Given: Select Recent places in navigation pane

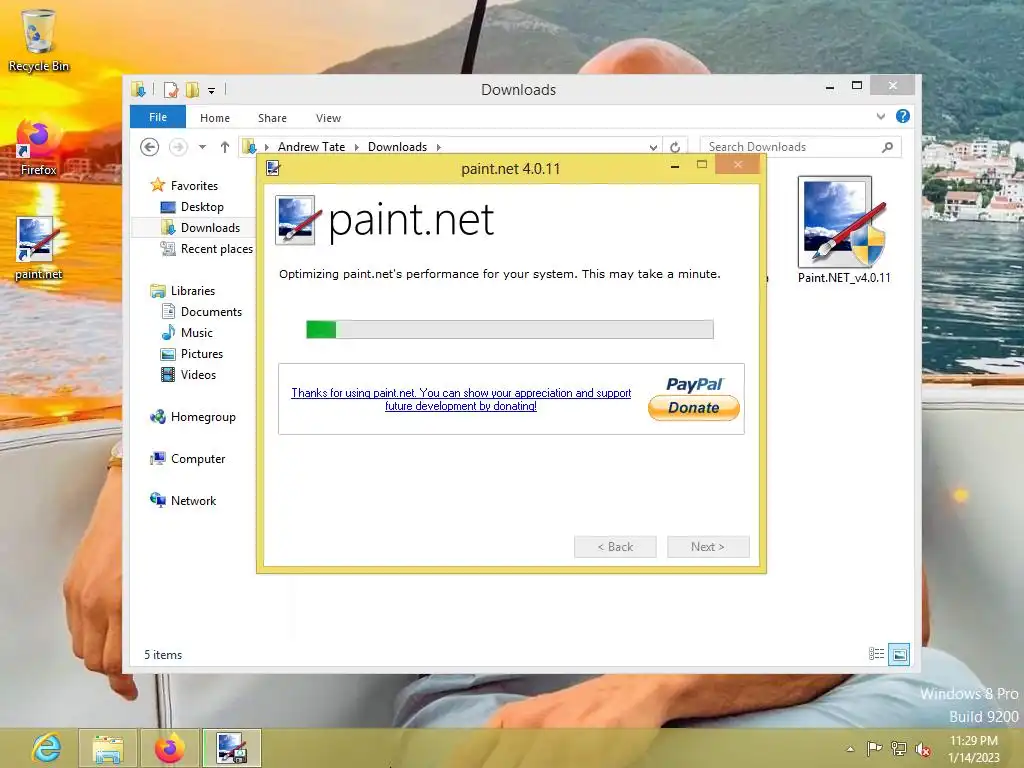Looking at the screenshot, I should click(x=206, y=249).
